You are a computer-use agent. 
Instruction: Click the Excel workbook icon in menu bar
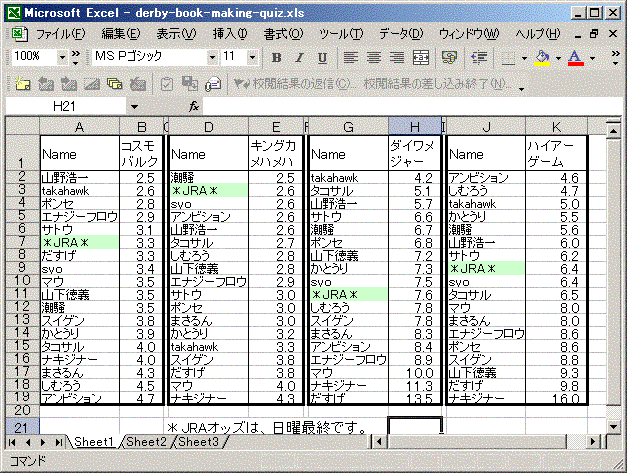click(x=19, y=34)
